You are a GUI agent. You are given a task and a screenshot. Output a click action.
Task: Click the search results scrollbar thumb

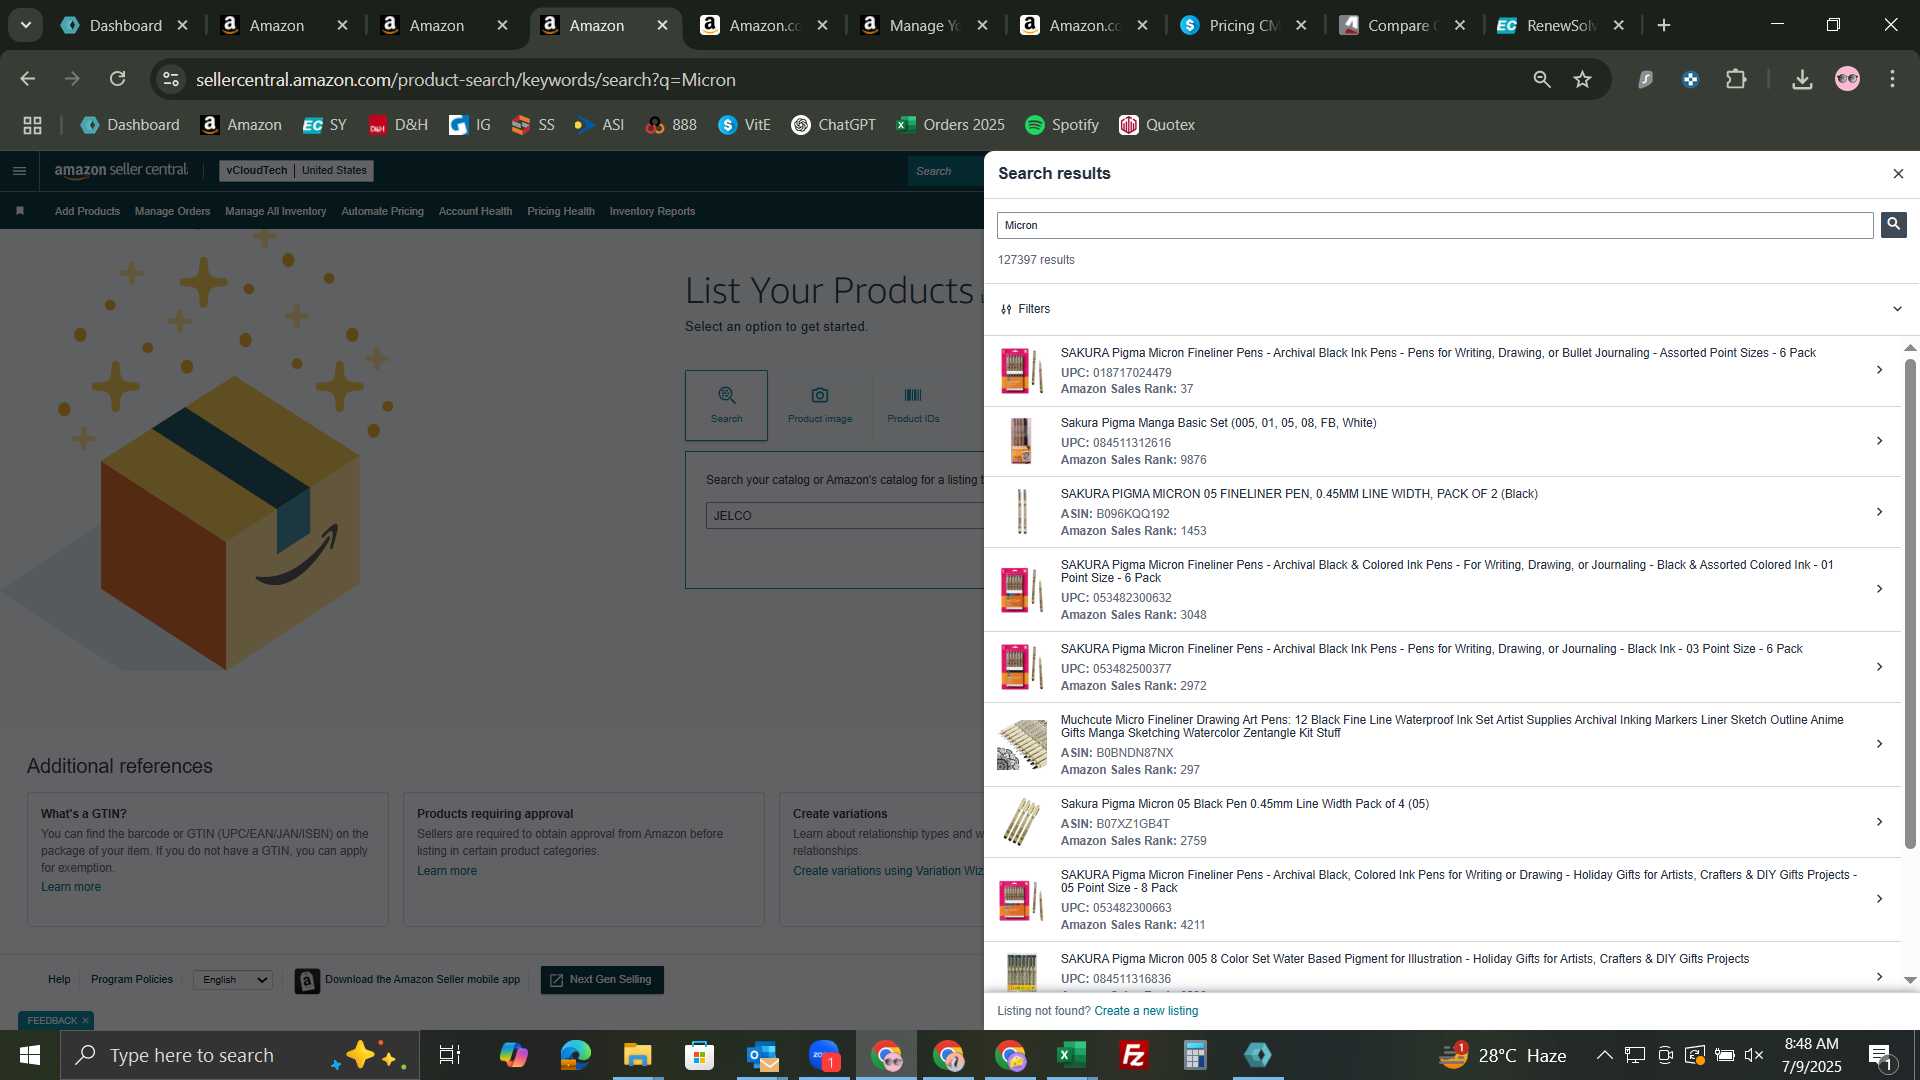point(1910,603)
